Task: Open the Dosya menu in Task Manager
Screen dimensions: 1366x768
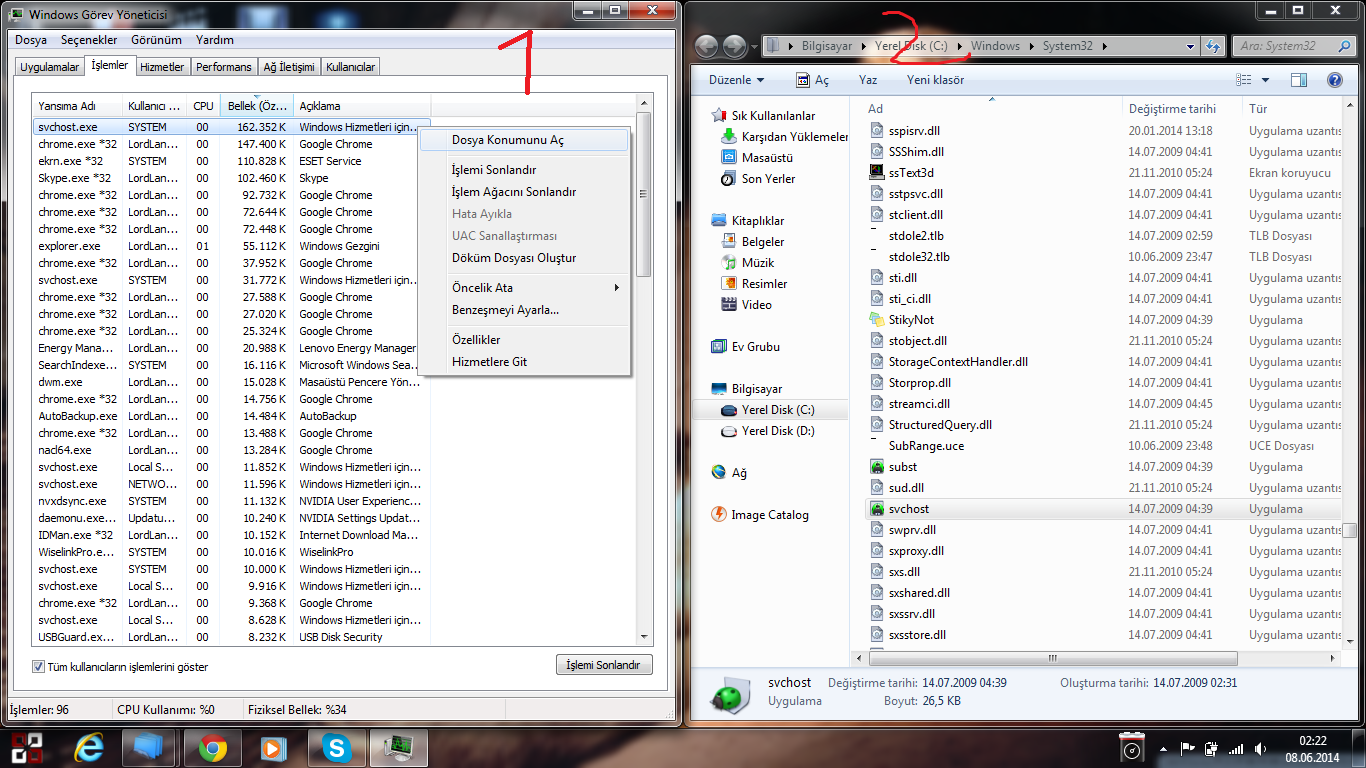Action: pyautogui.click(x=31, y=40)
